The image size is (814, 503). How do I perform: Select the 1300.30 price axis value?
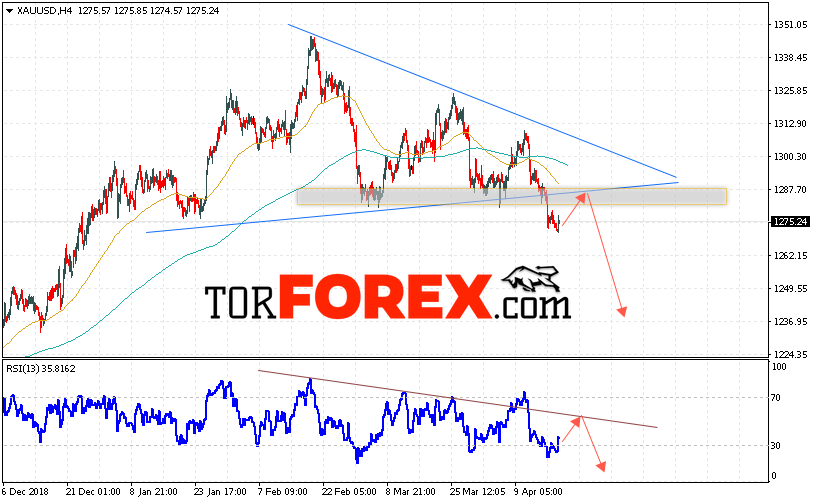[x=791, y=157]
